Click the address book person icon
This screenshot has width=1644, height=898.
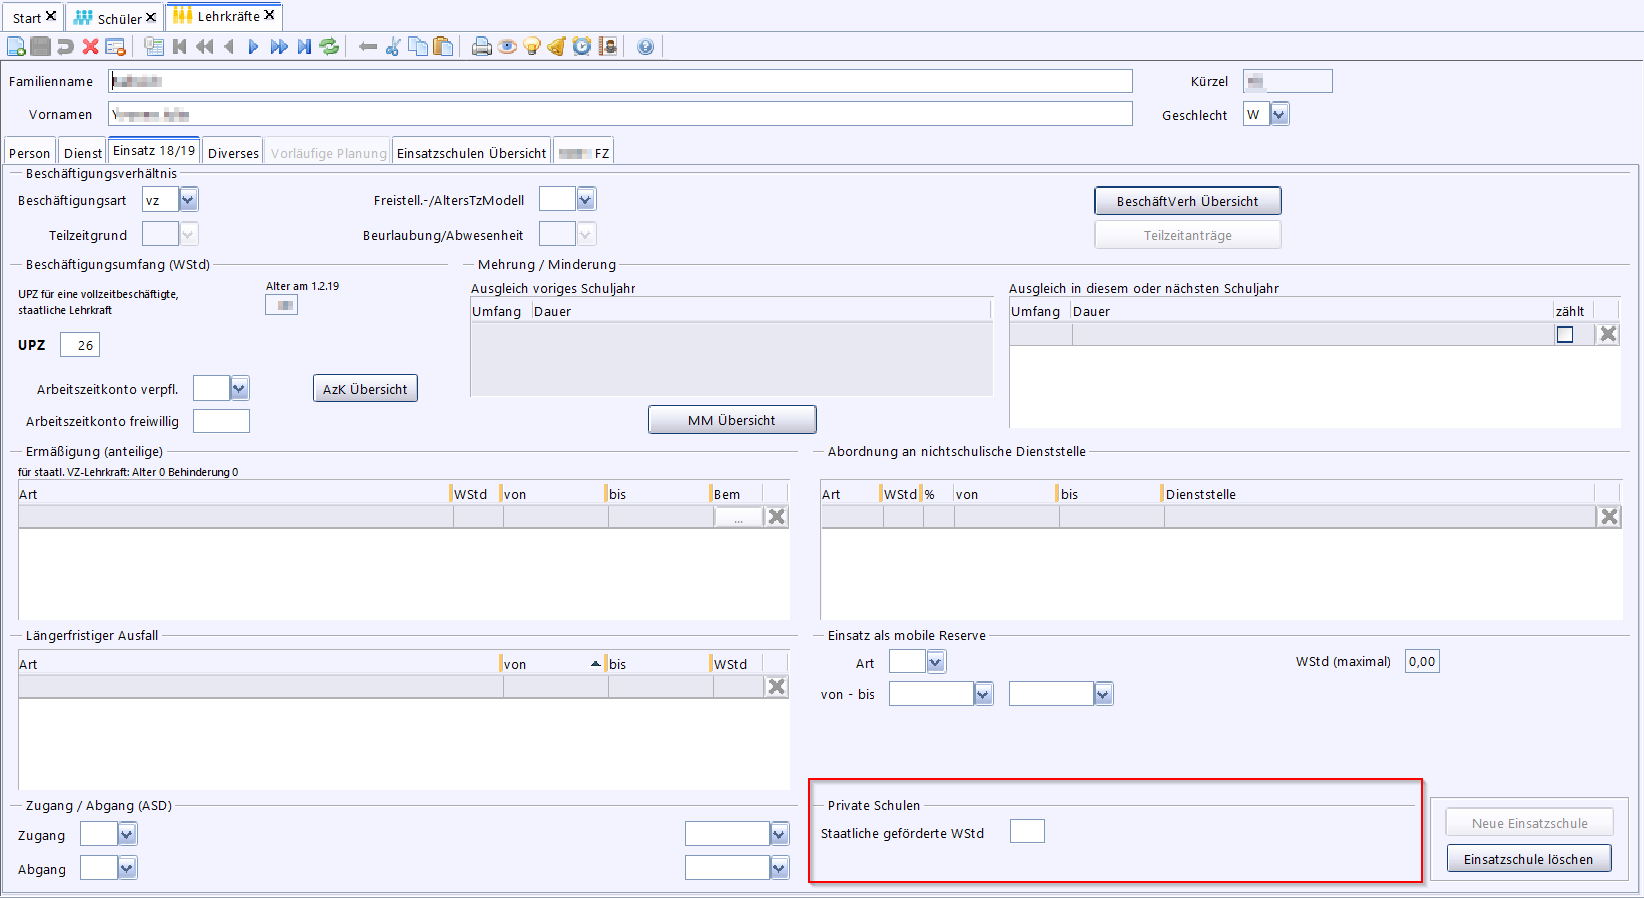pyautogui.click(x=607, y=46)
